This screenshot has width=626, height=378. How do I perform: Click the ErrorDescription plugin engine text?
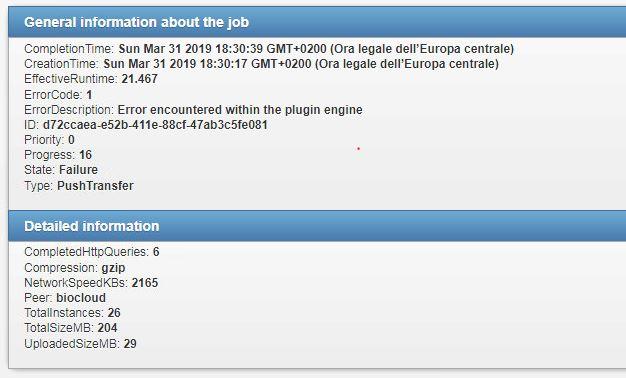pyautogui.click(x=240, y=110)
